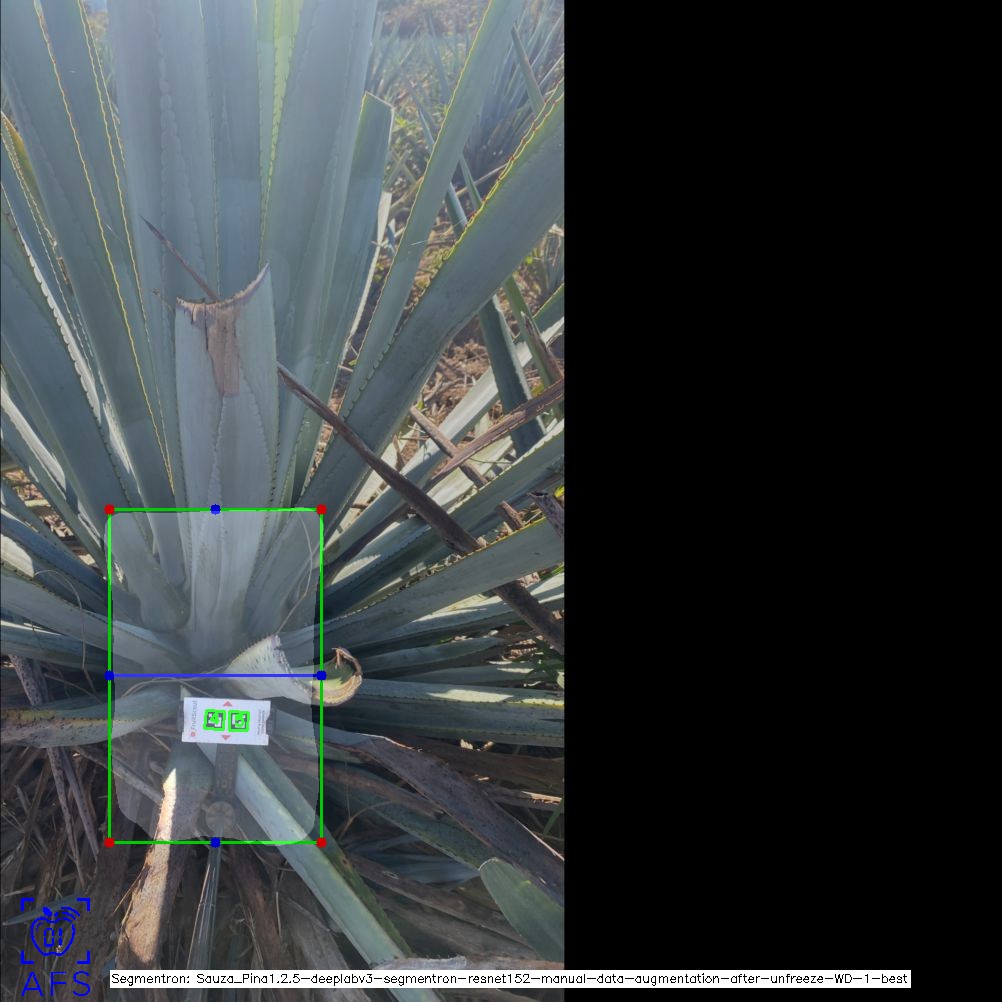
Task: Click the blue midpoint handle on the box's top edge
Action: [x=215, y=509]
